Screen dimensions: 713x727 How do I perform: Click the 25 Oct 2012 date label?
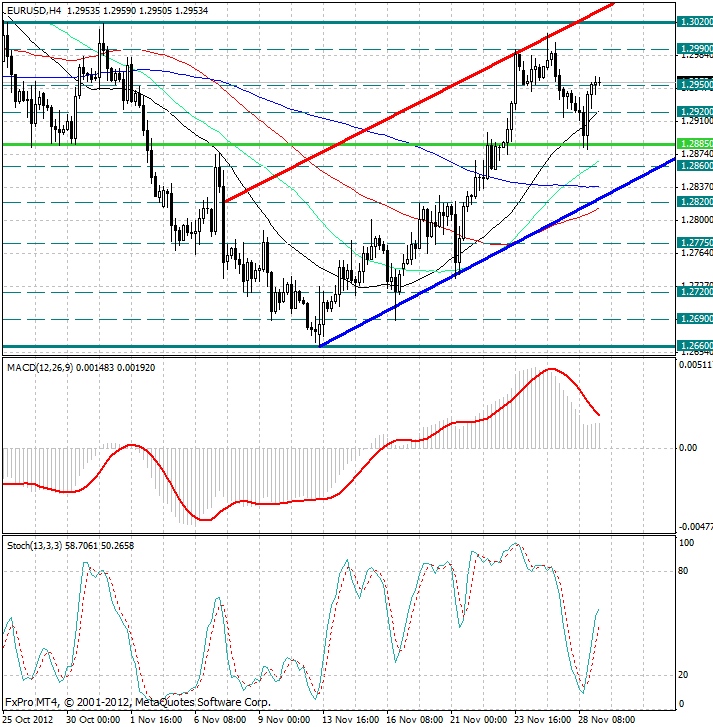[x=29, y=720]
